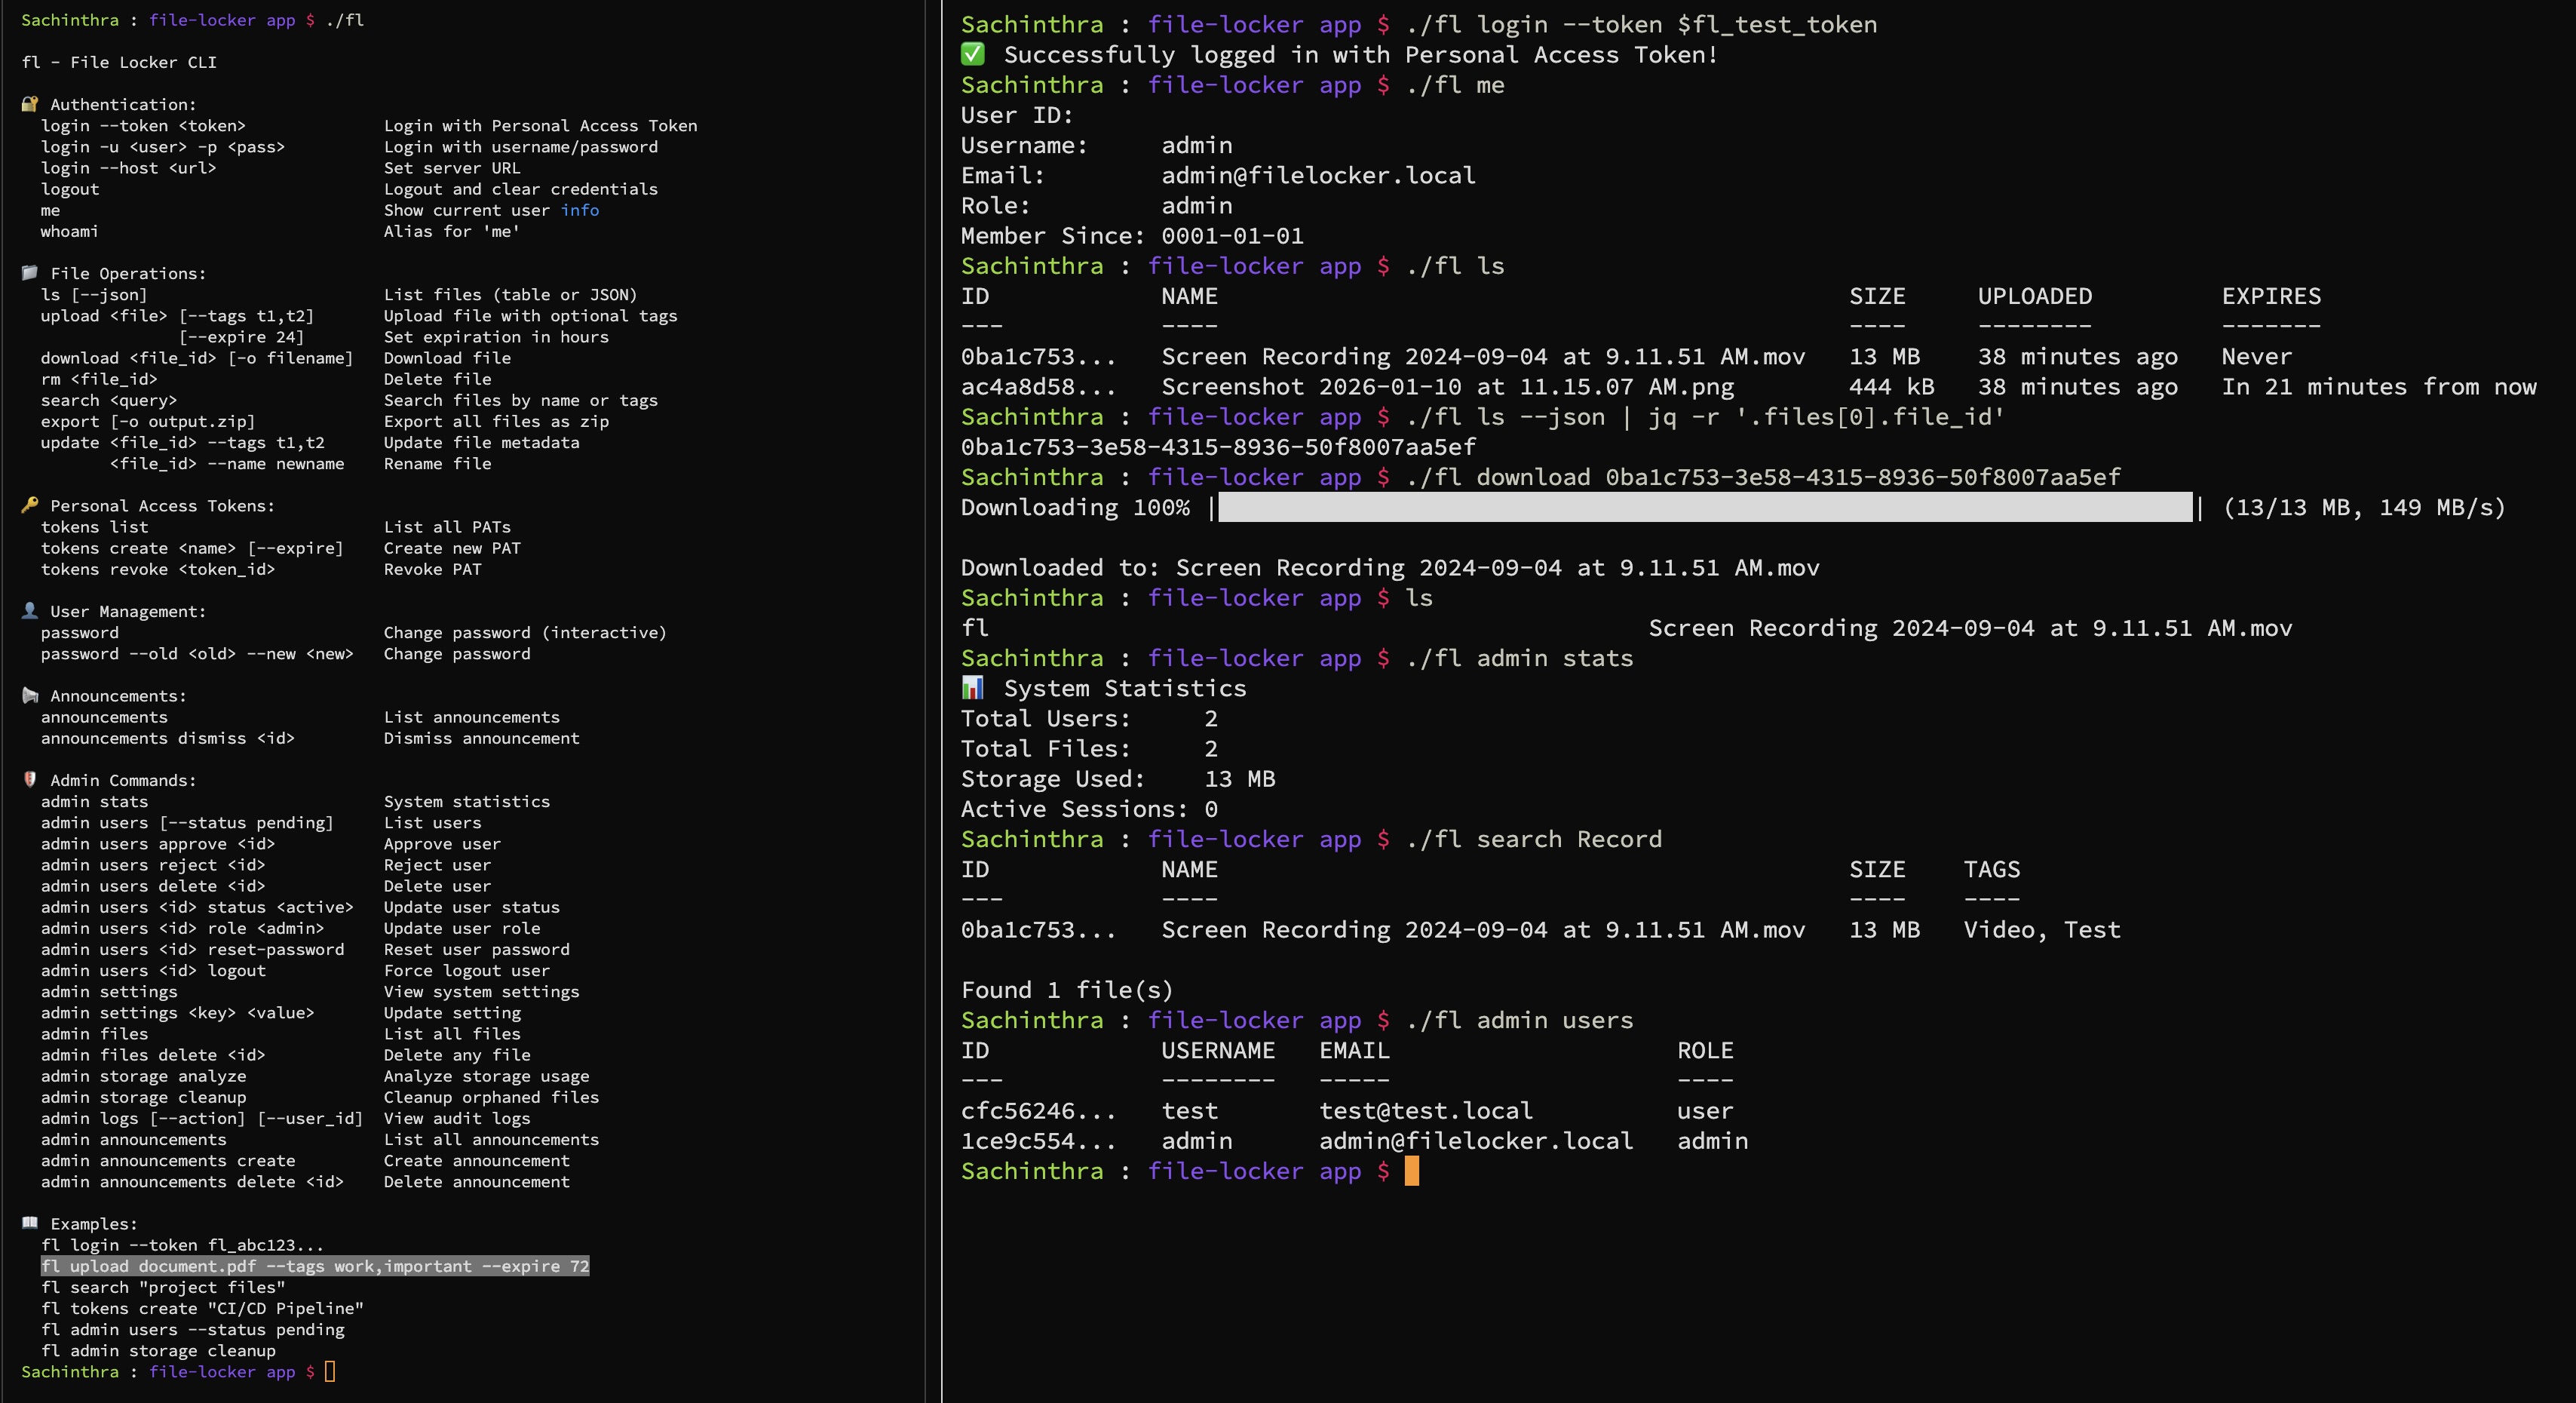
Task: Click 'admin logs [--action] [--user_id]' entry
Action: pos(202,1118)
